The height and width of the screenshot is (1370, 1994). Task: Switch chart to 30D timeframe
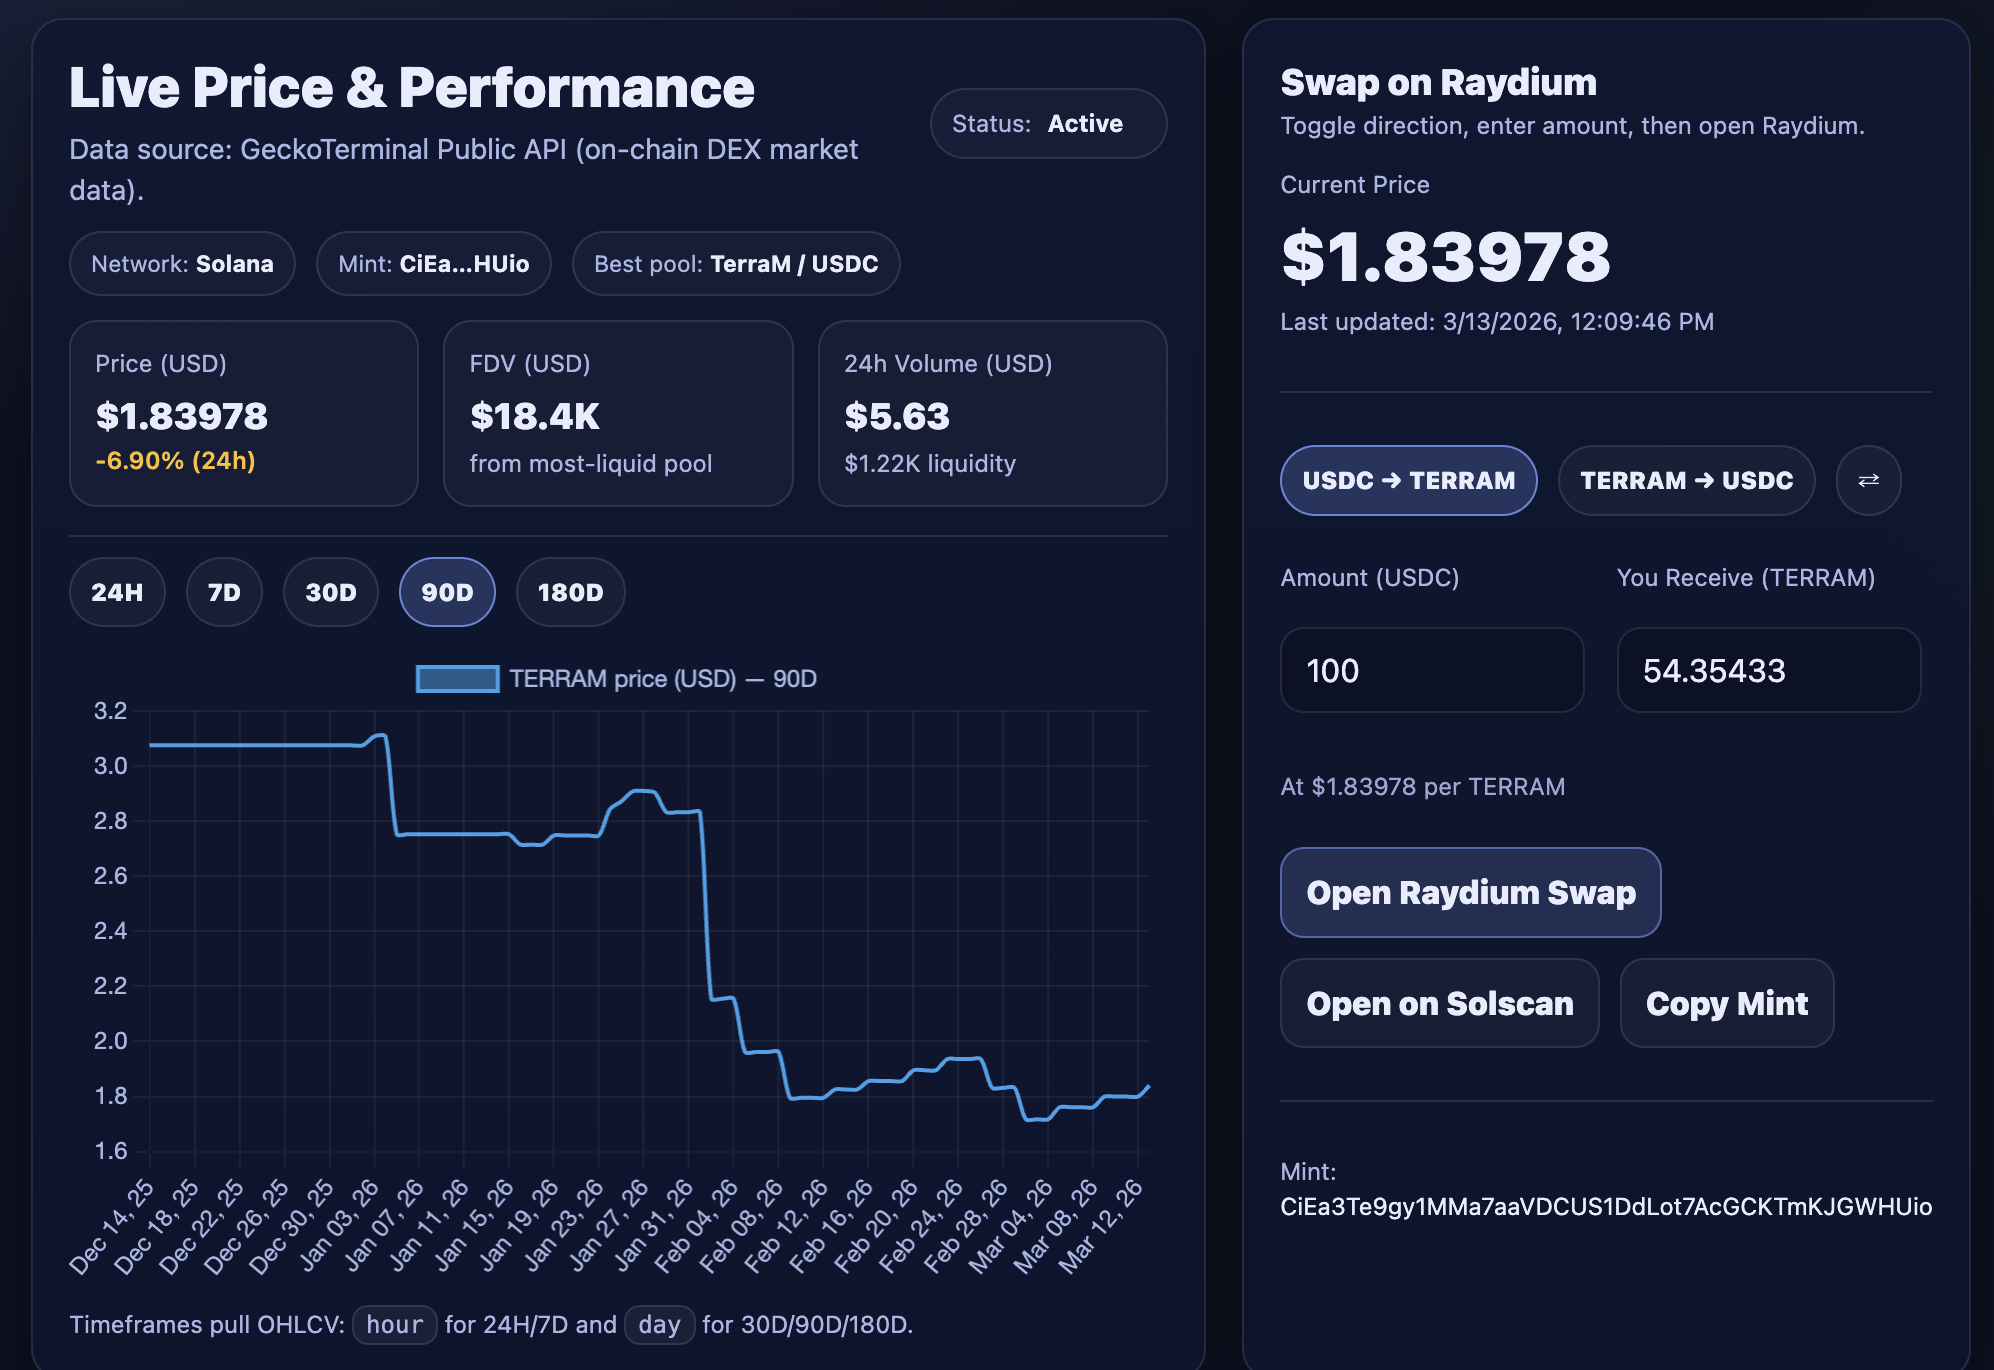click(331, 592)
